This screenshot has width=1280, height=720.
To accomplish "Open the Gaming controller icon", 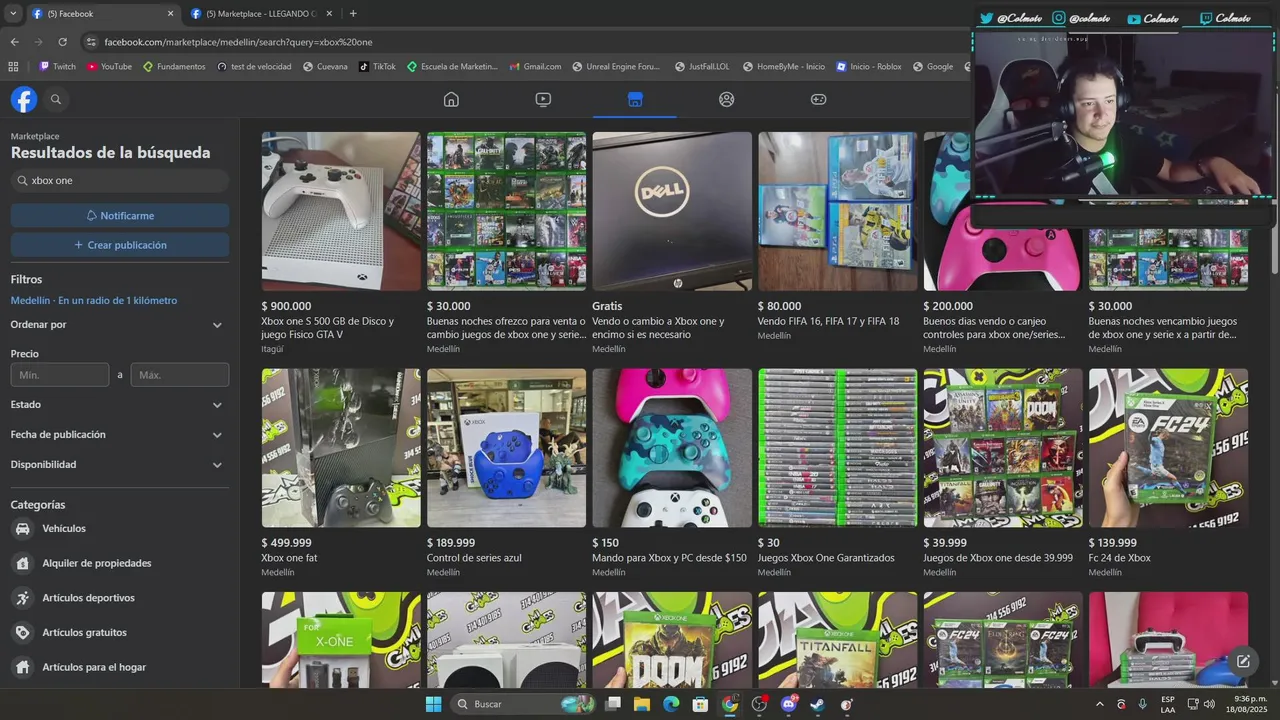I will [818, 99].
